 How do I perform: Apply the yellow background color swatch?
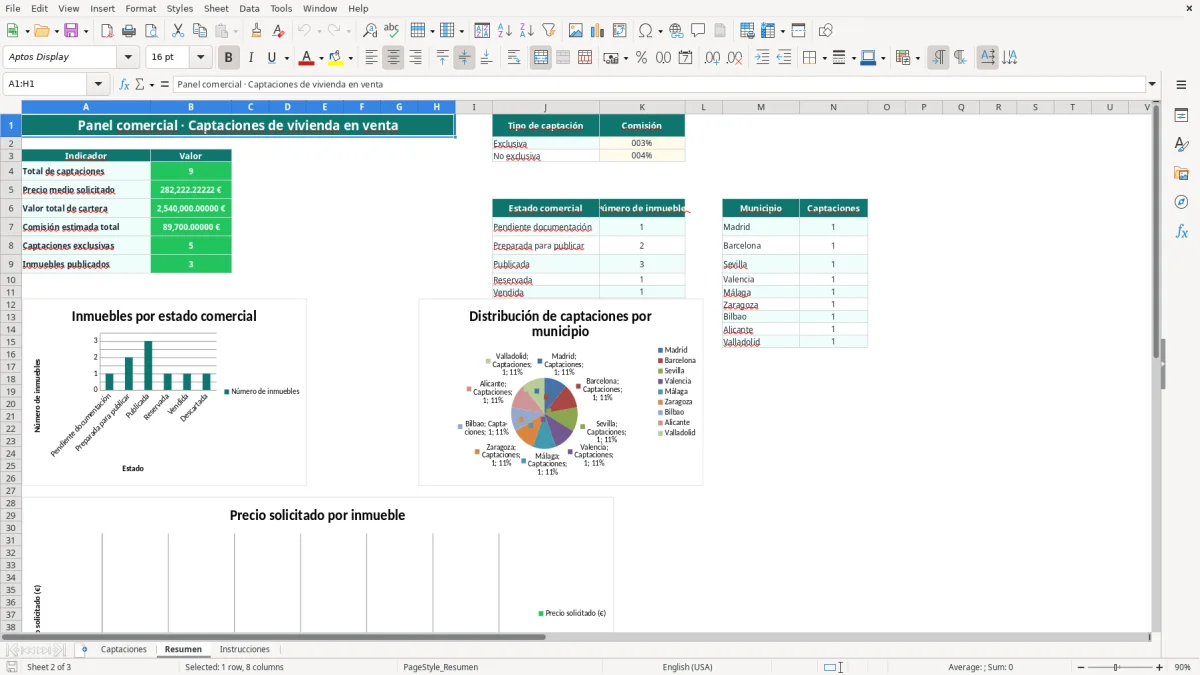pos(335,58)
